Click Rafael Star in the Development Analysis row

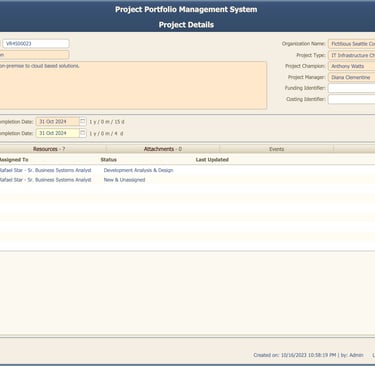[45, 170]
